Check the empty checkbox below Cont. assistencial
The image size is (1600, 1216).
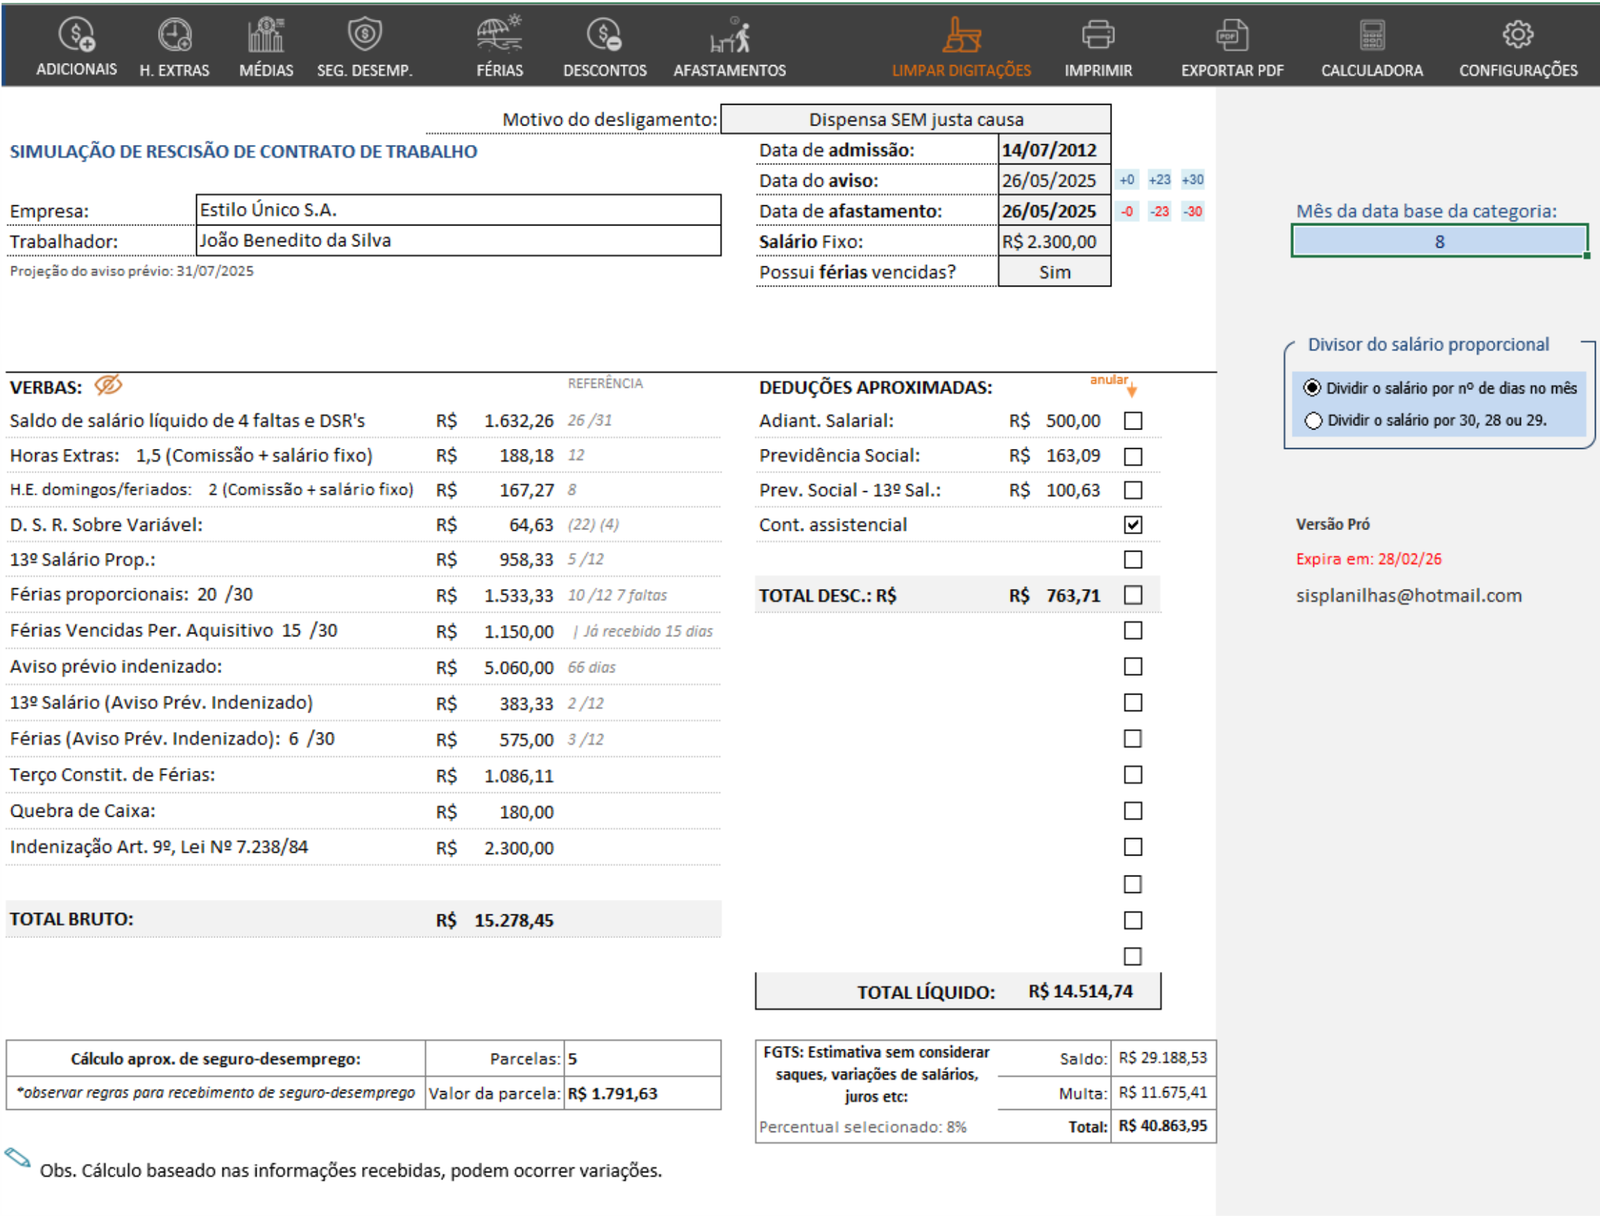[1133, 559]
